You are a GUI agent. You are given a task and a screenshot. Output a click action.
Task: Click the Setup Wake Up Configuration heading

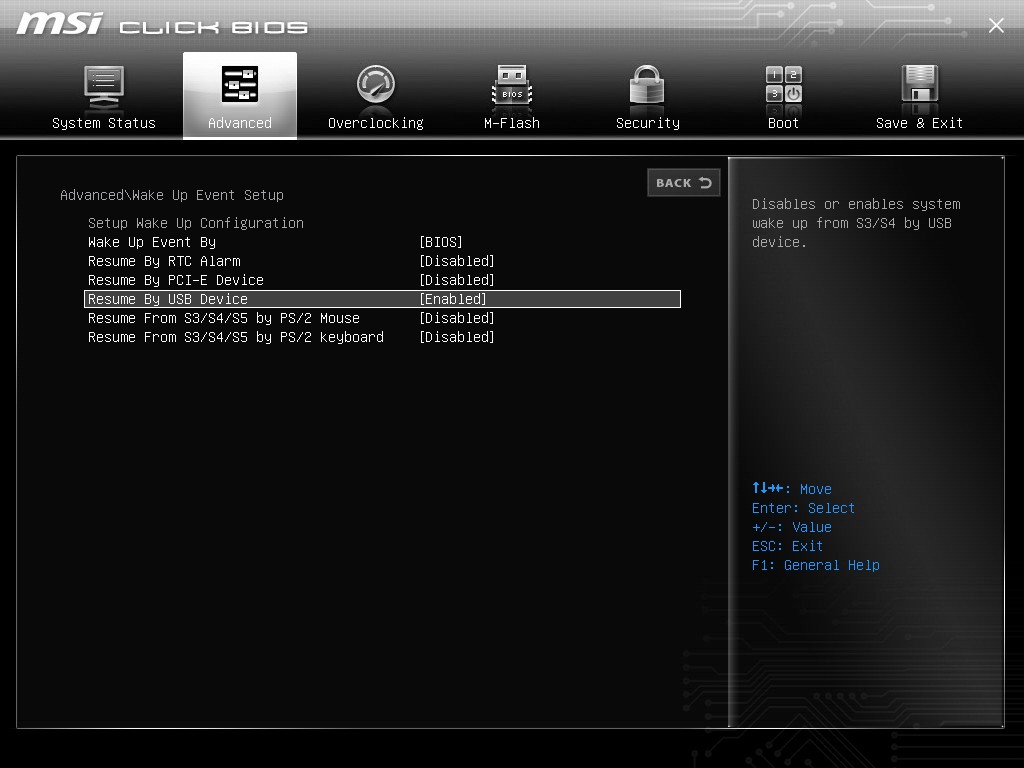pyautogui.click(x=196, y=223)
